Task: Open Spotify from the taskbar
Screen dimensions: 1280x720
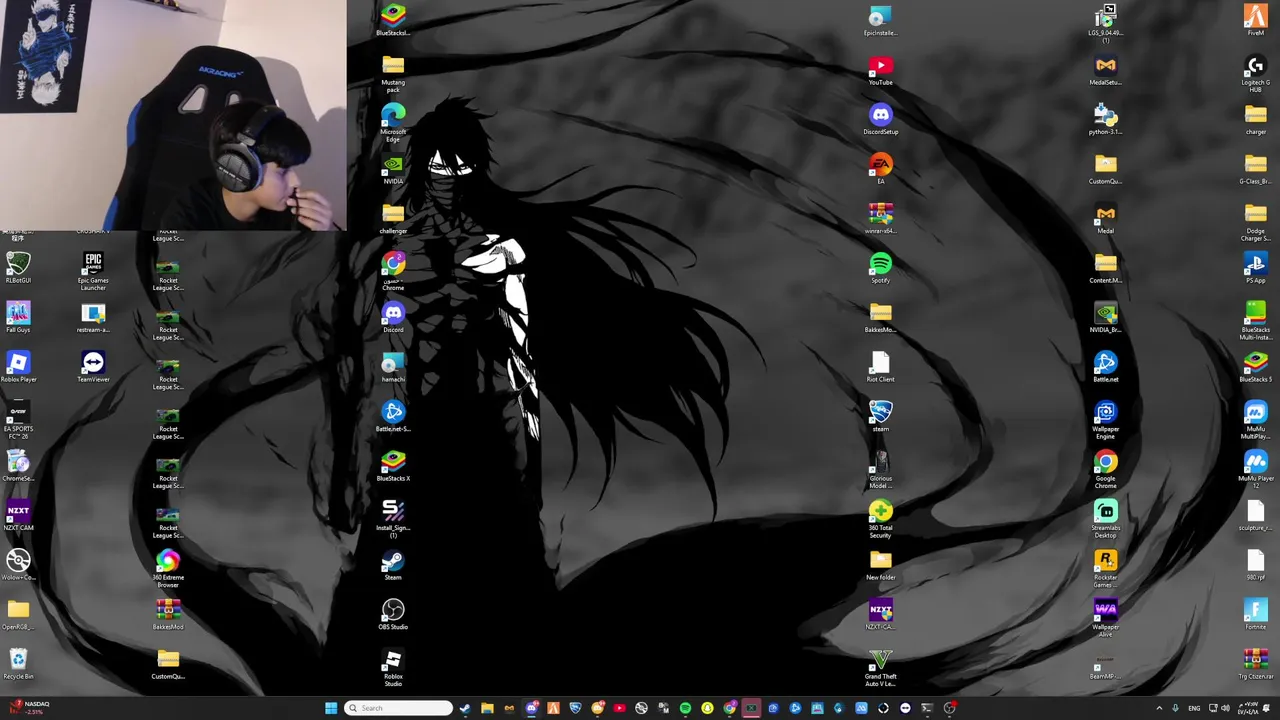Action: 685,708
